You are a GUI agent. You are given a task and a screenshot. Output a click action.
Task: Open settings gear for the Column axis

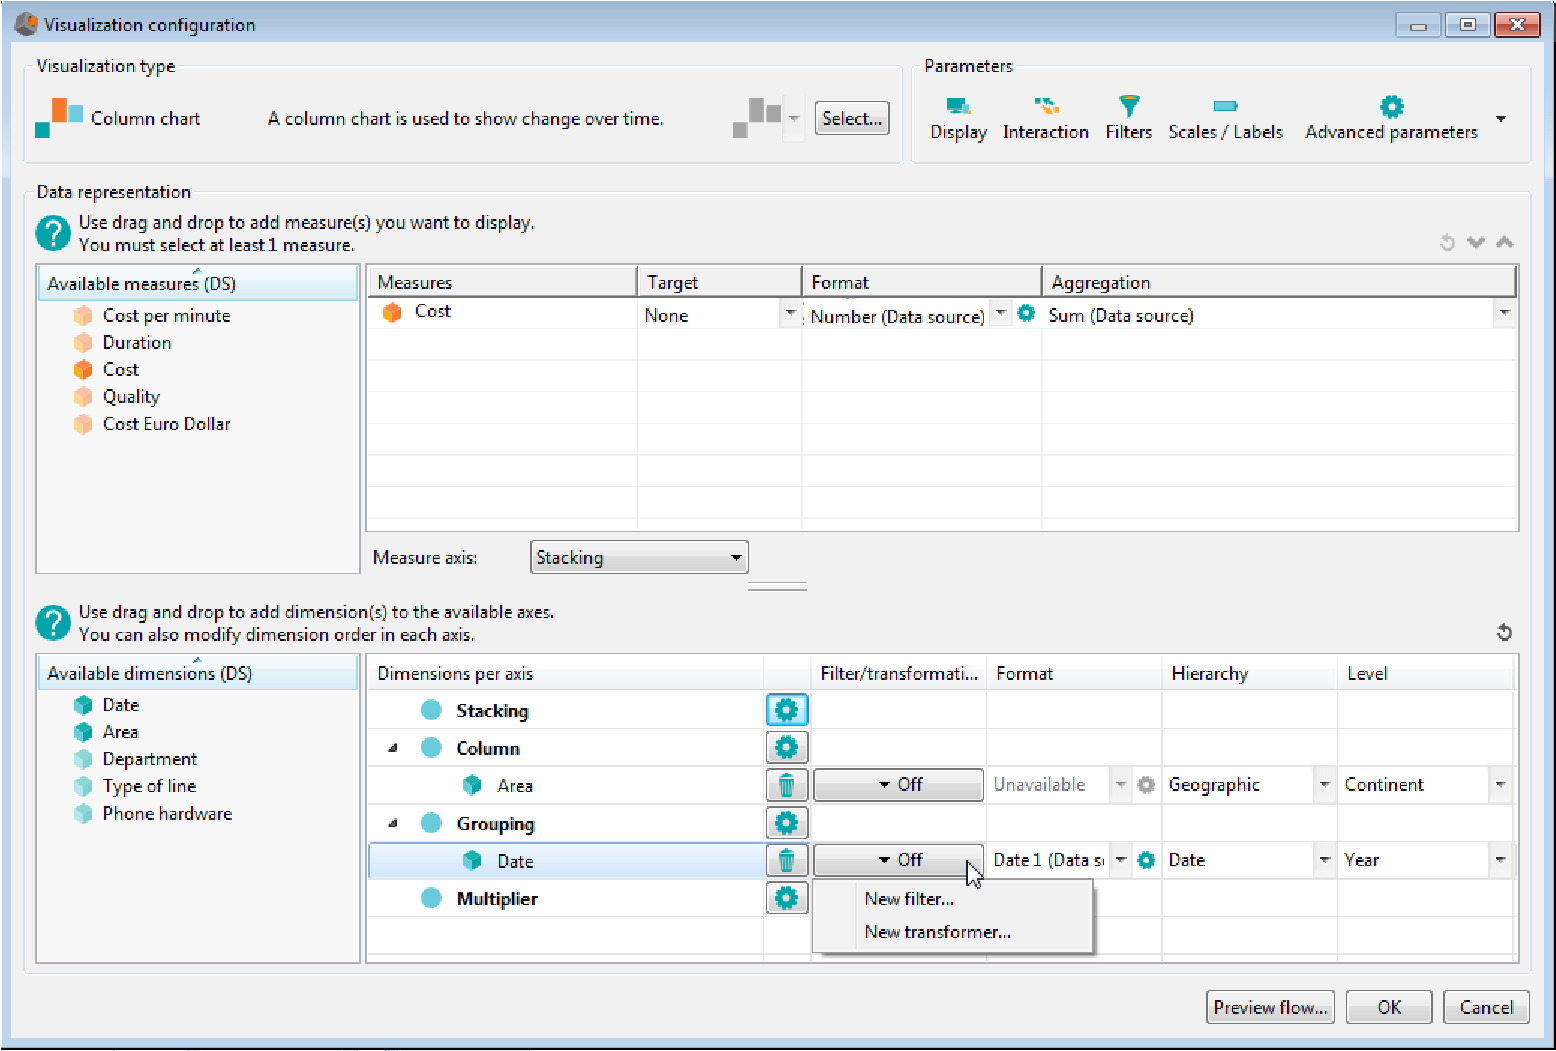coord(786,747)
